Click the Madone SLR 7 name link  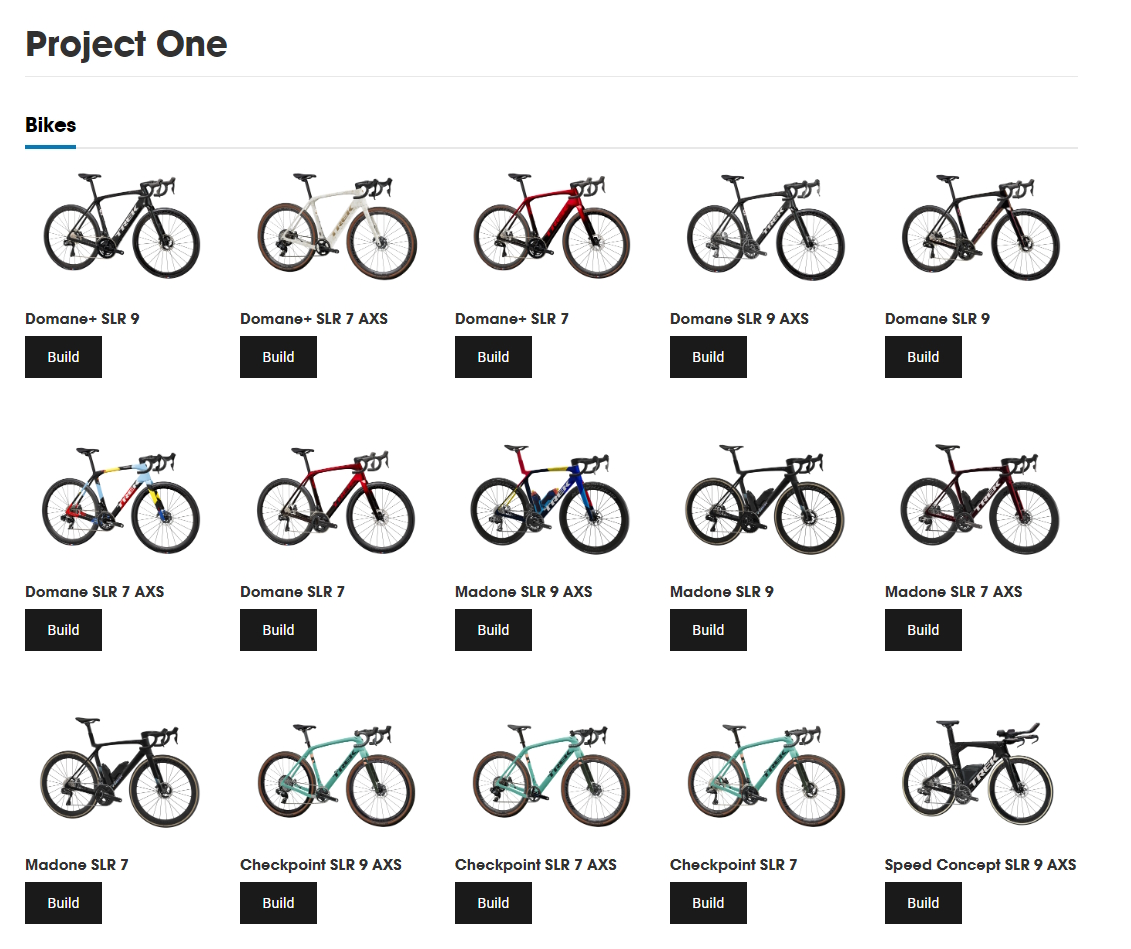[x=77, y=865]
